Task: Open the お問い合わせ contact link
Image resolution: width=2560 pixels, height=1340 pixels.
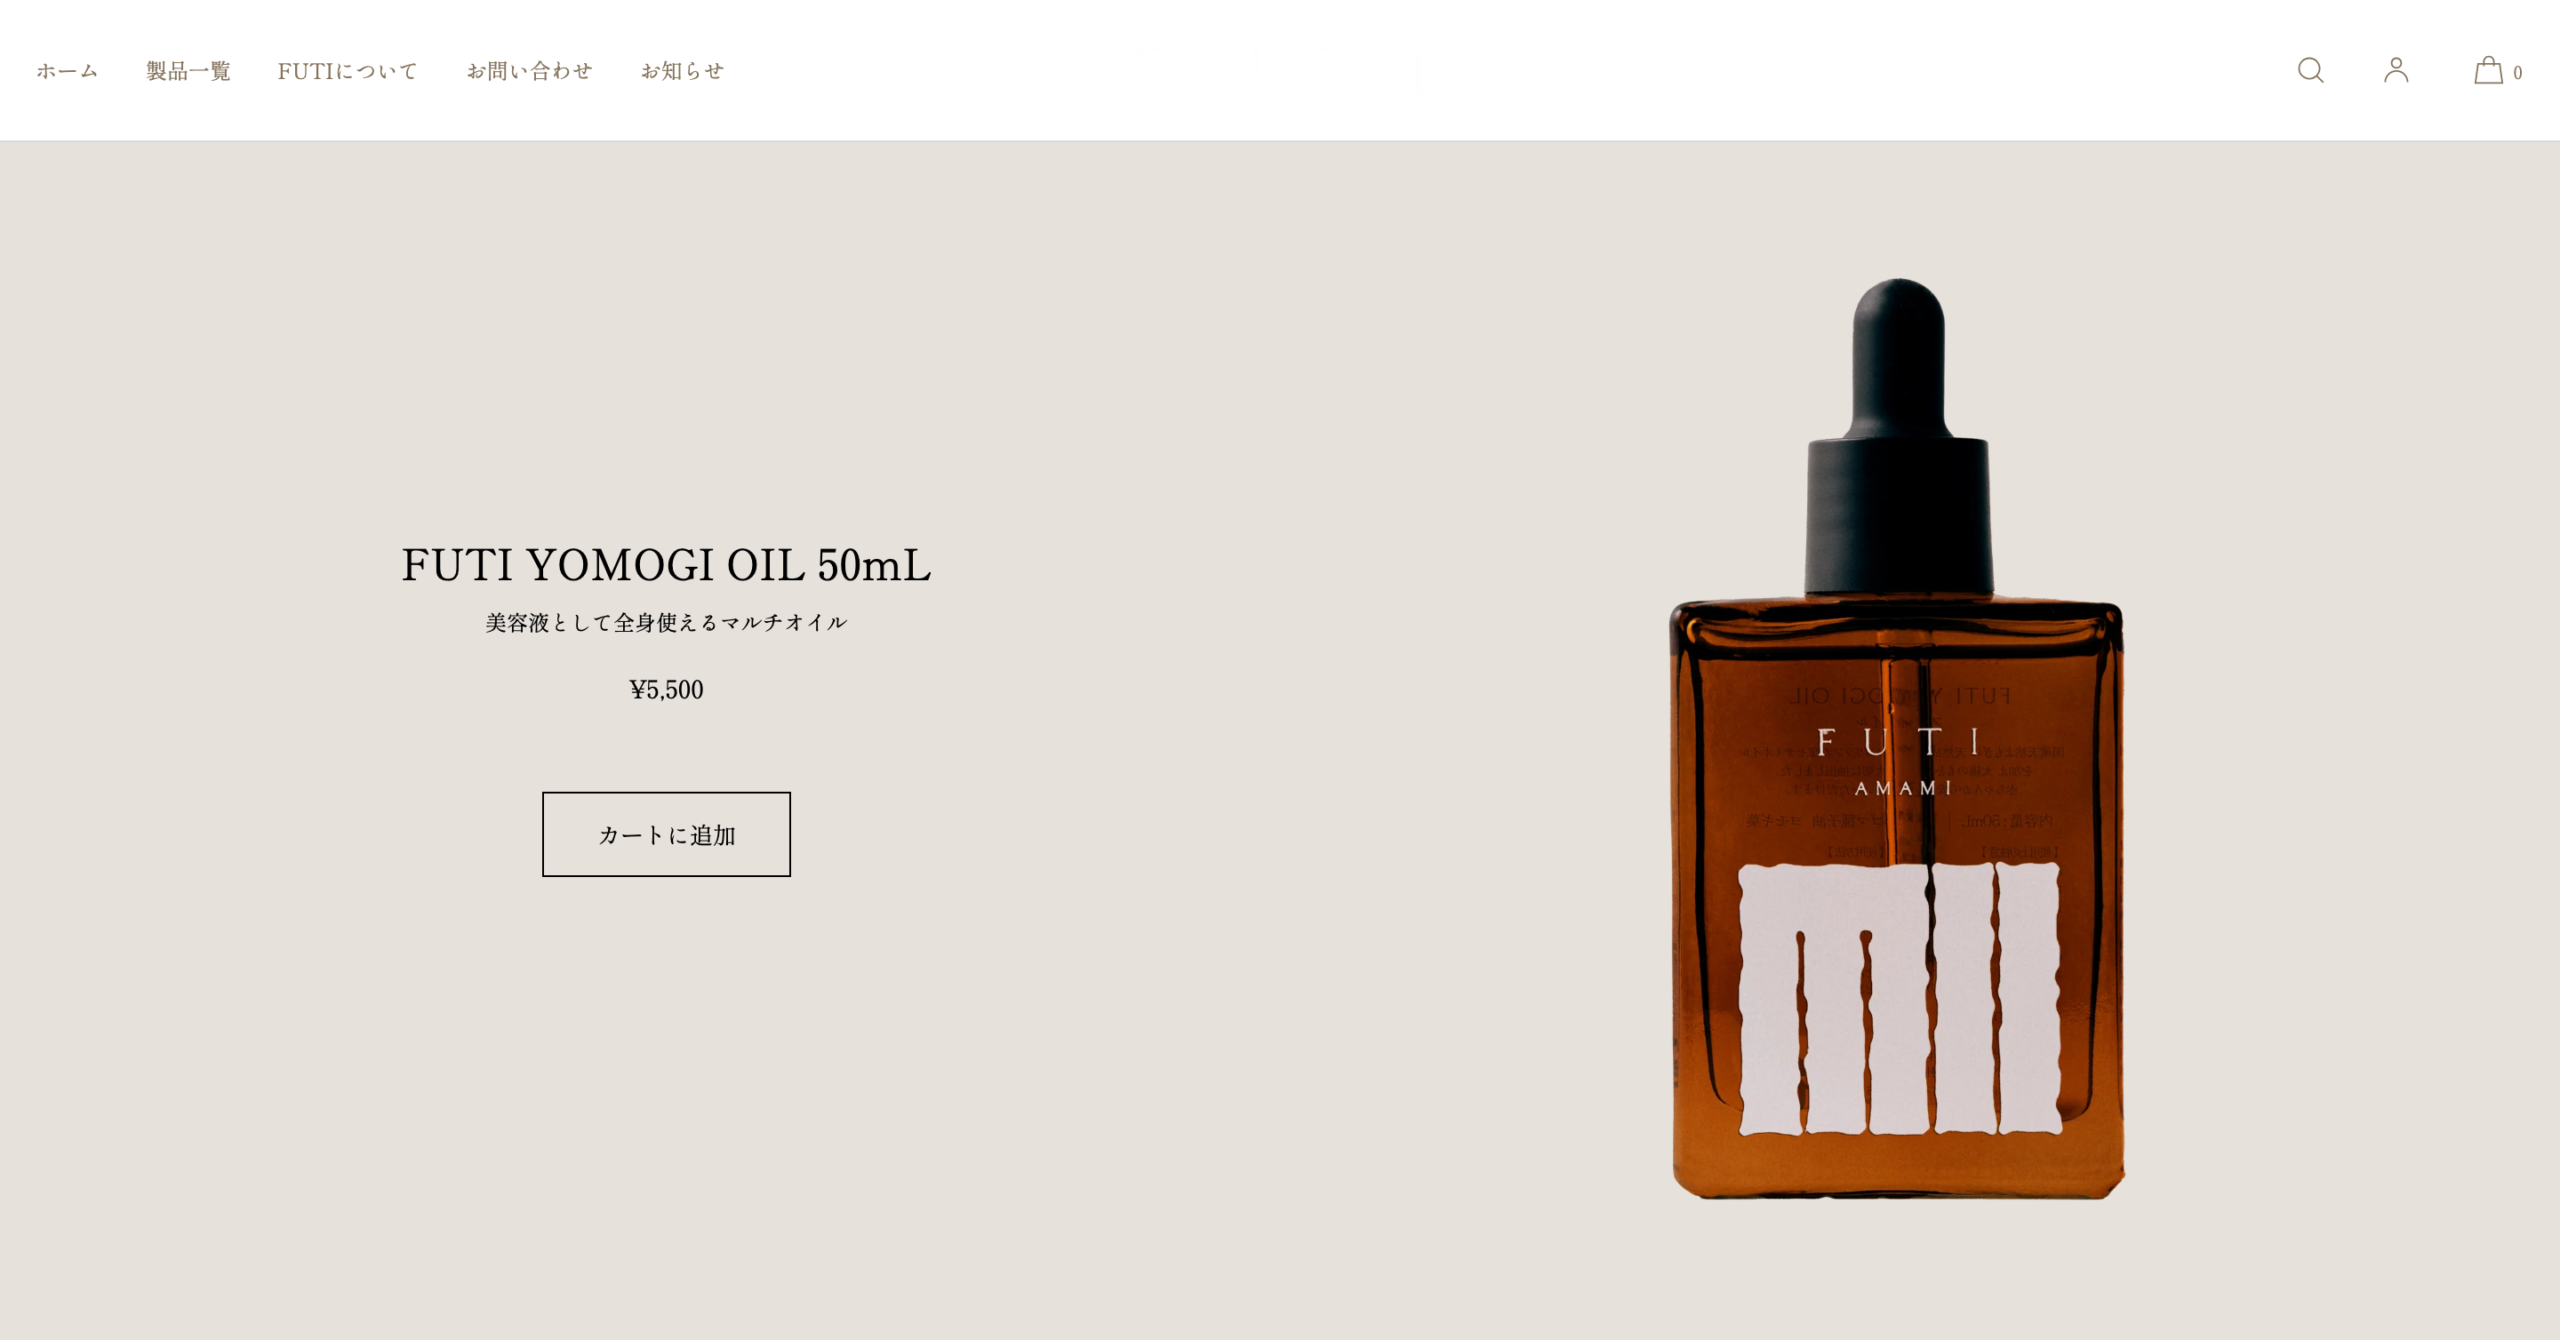Action: click(529, 71)
